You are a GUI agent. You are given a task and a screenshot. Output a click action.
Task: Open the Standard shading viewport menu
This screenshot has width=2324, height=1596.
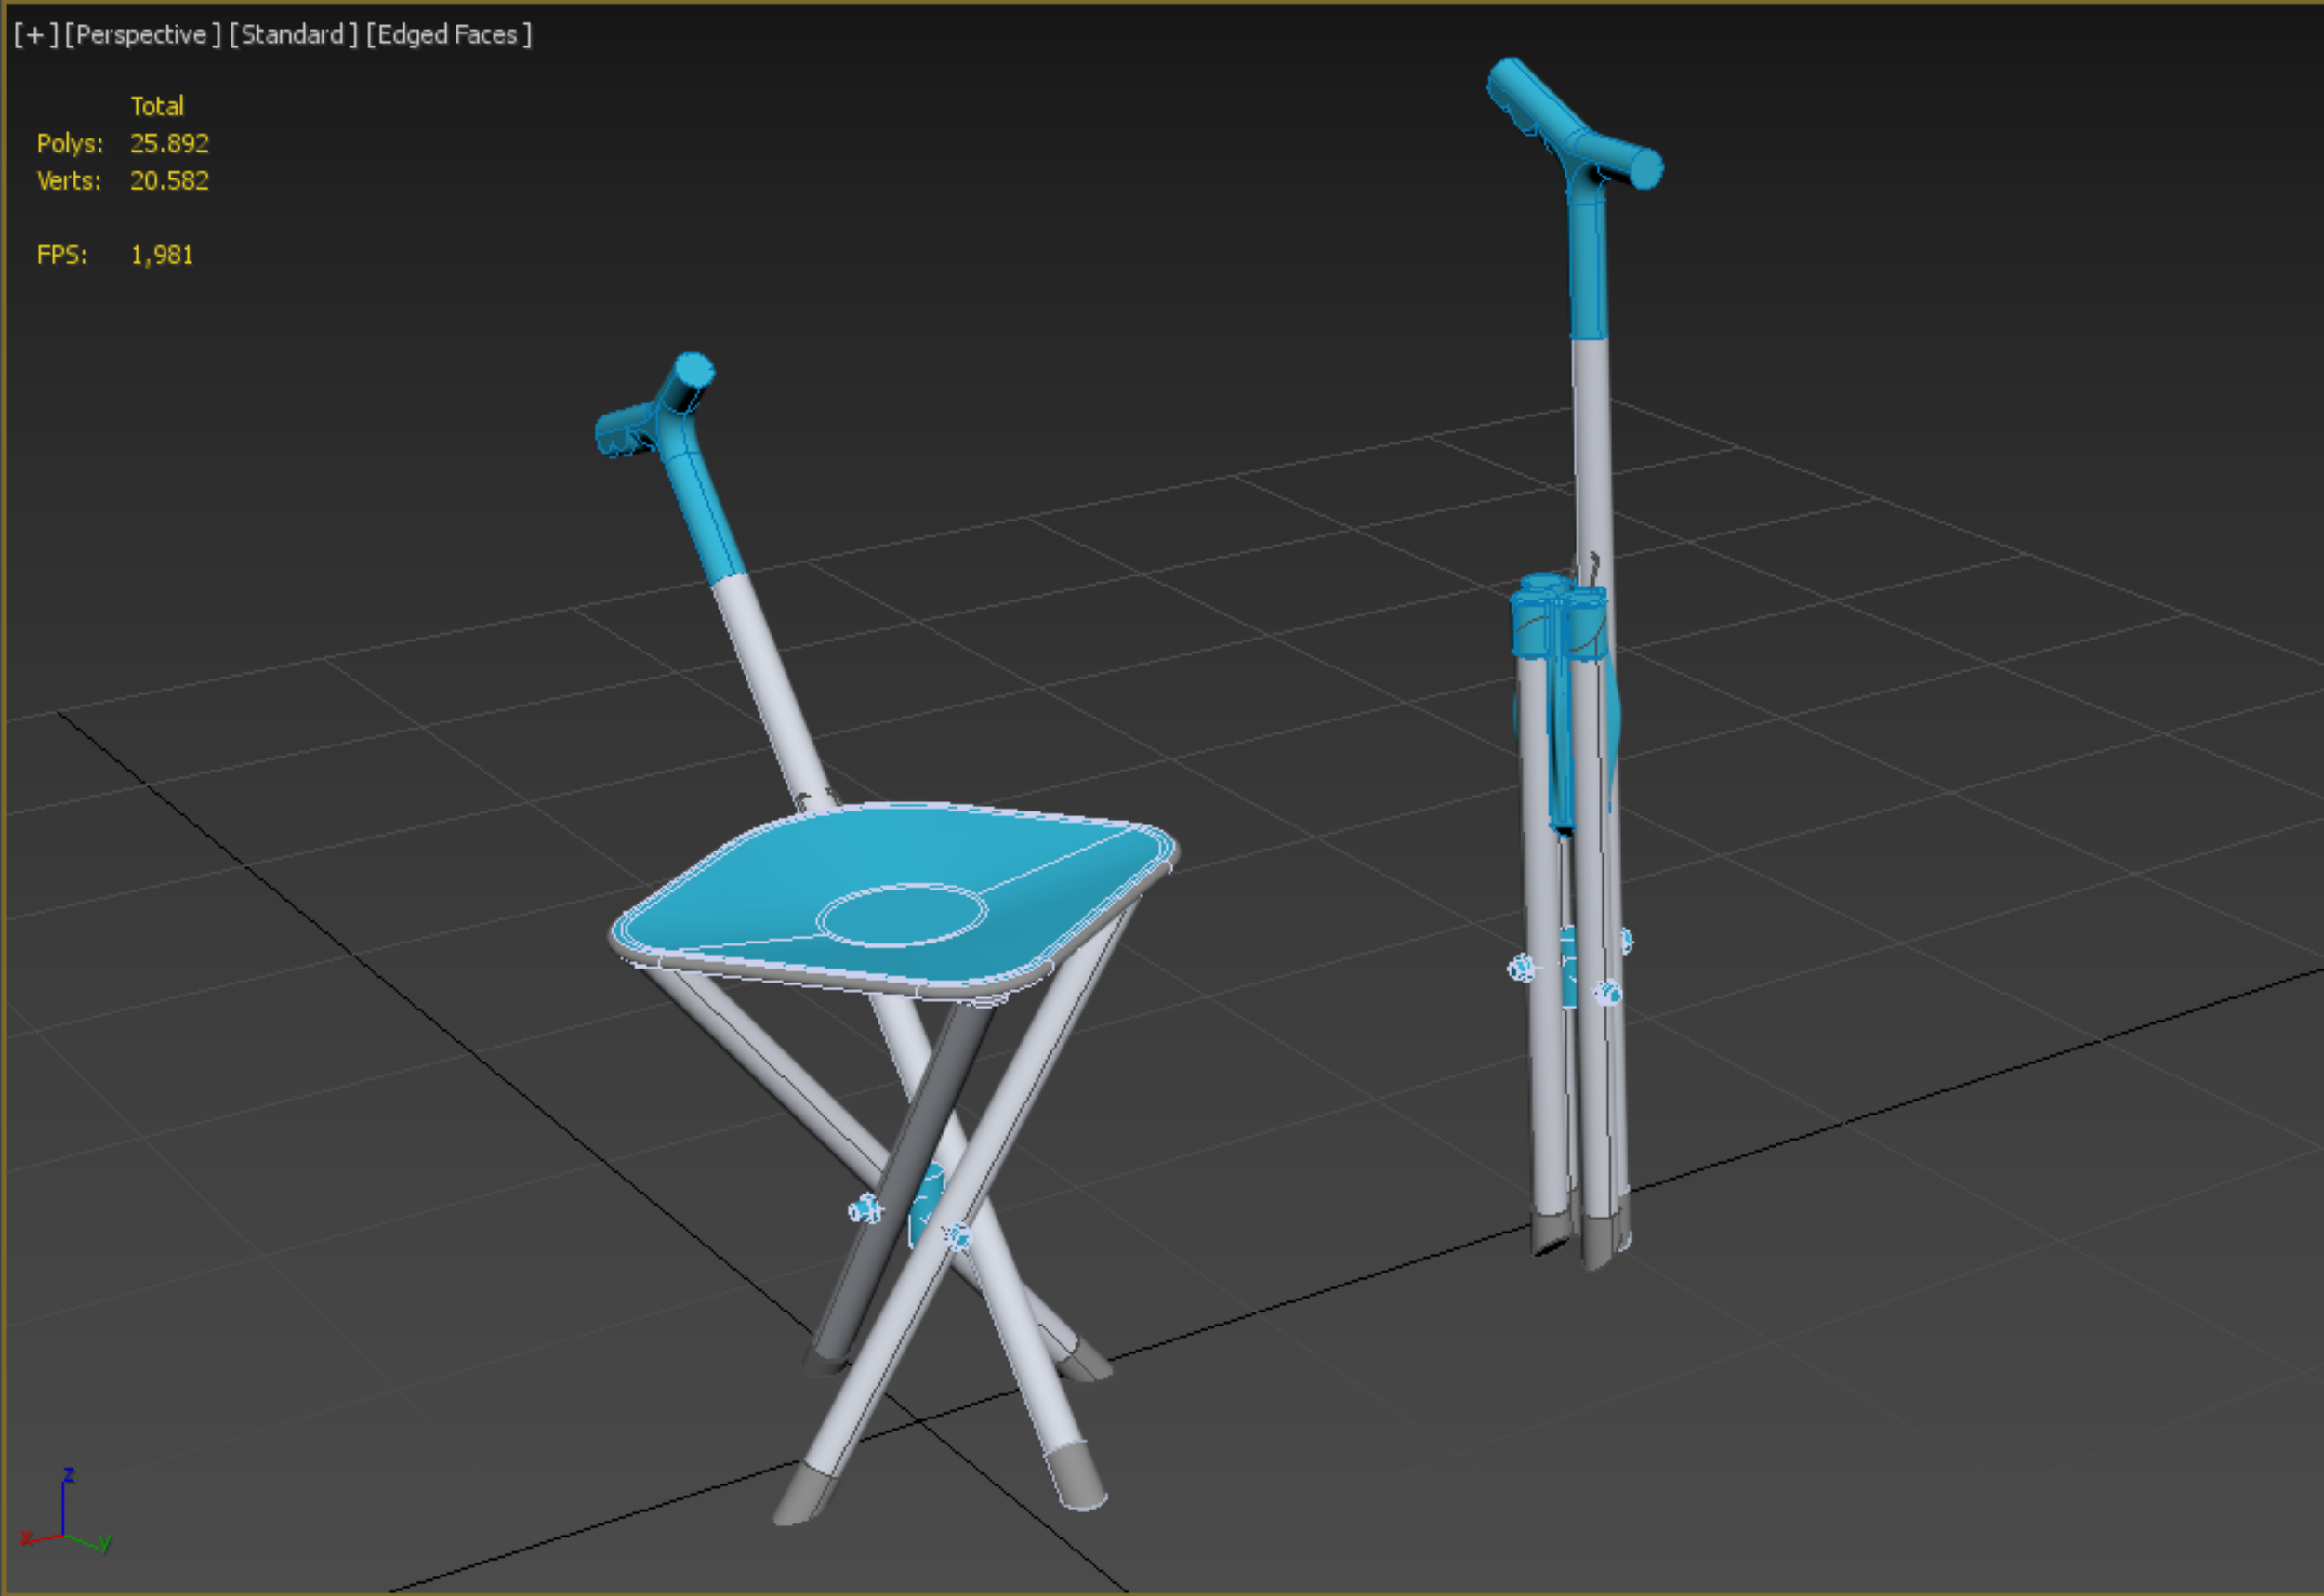point(292,35)
